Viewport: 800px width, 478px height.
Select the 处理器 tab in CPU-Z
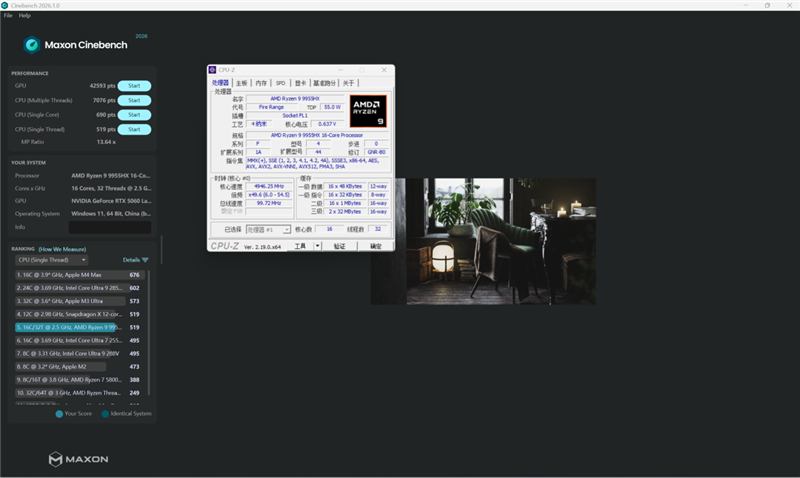(220, 83)
